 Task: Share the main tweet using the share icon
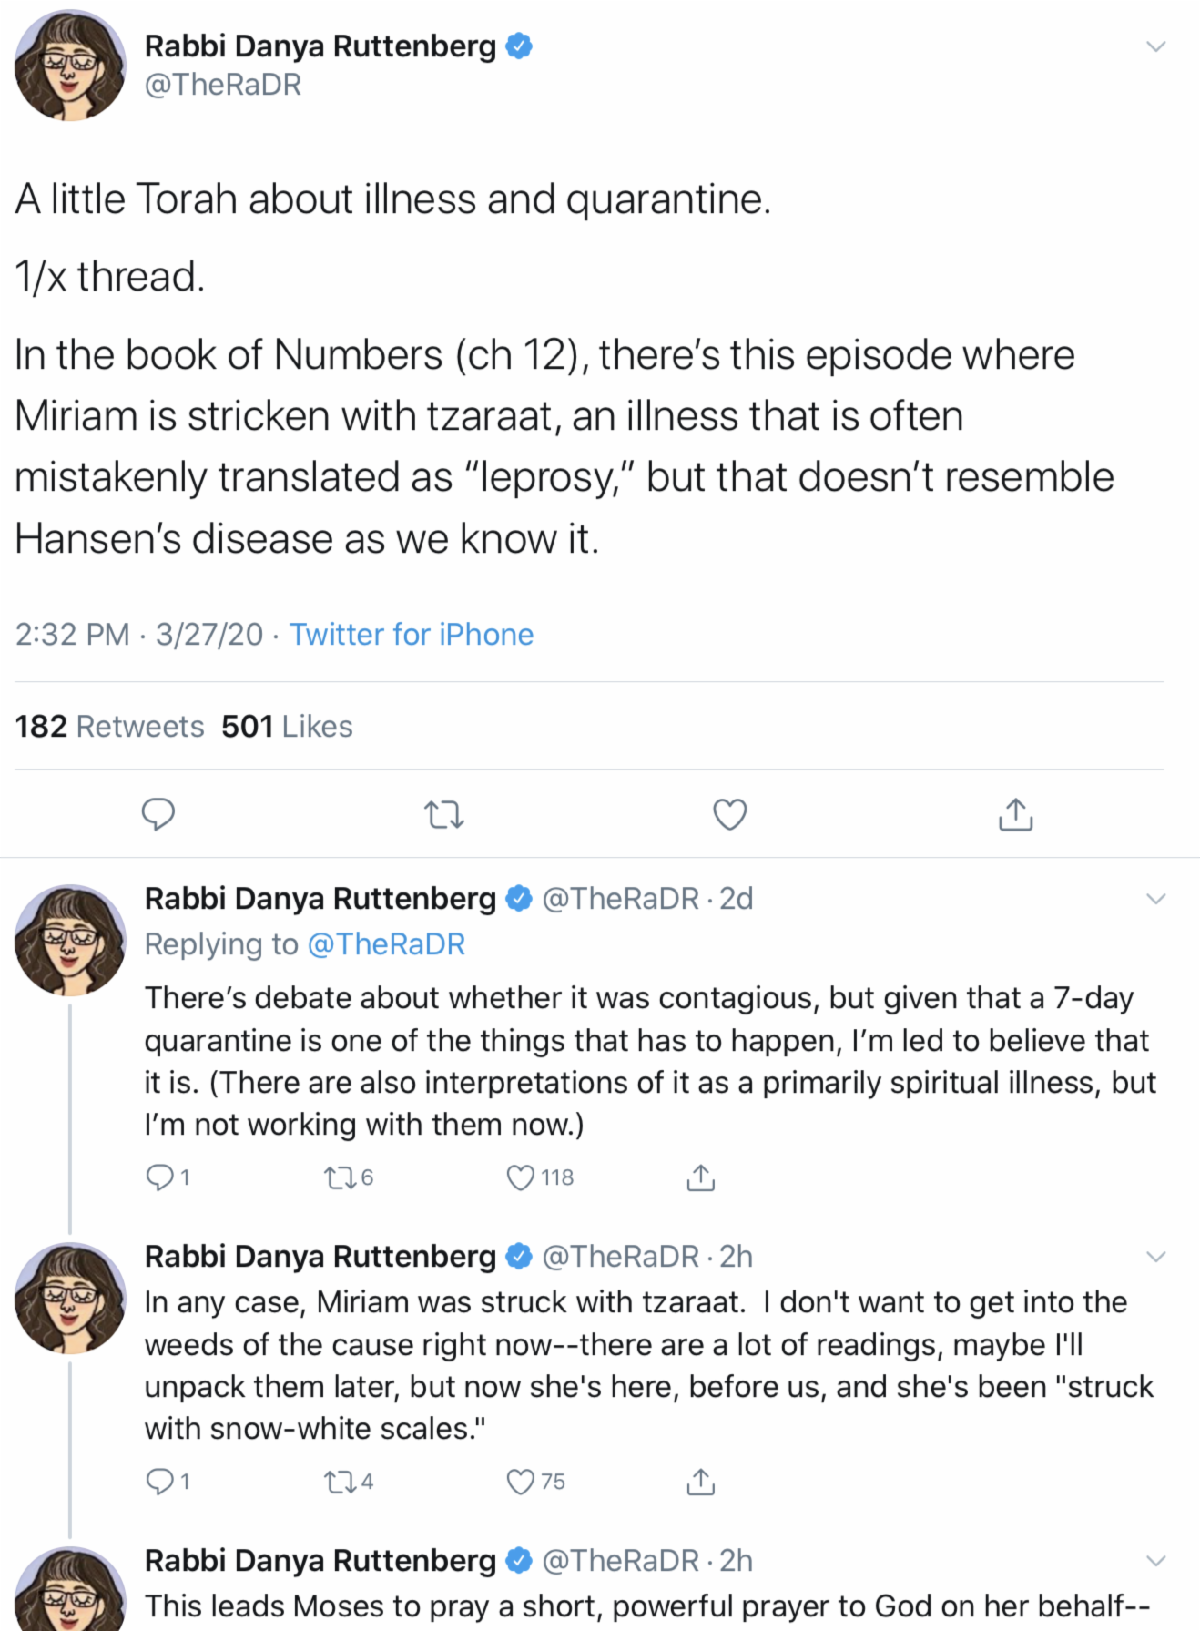[1015, 815]
